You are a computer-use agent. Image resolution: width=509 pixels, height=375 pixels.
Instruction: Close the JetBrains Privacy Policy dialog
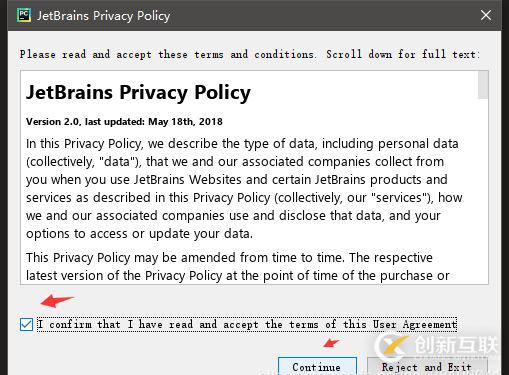[x=486, y=15]
